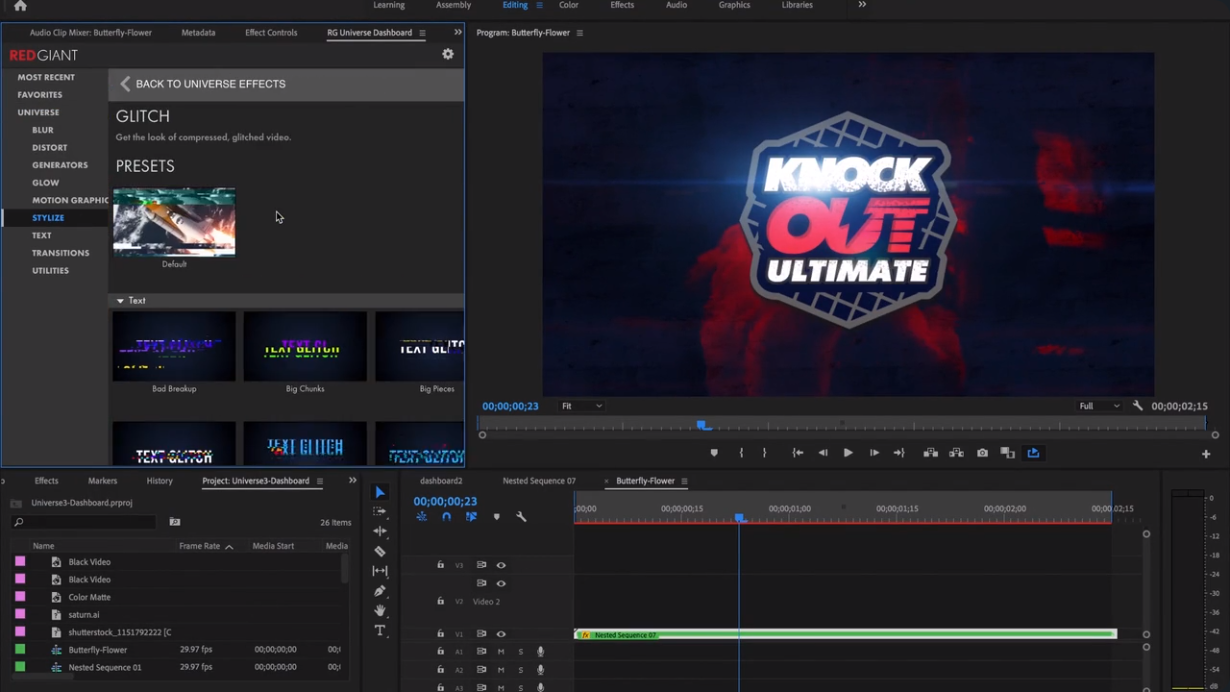Select the Pen tool
This screenshot has height=692, width=1230.
click(x=380, y=591)
